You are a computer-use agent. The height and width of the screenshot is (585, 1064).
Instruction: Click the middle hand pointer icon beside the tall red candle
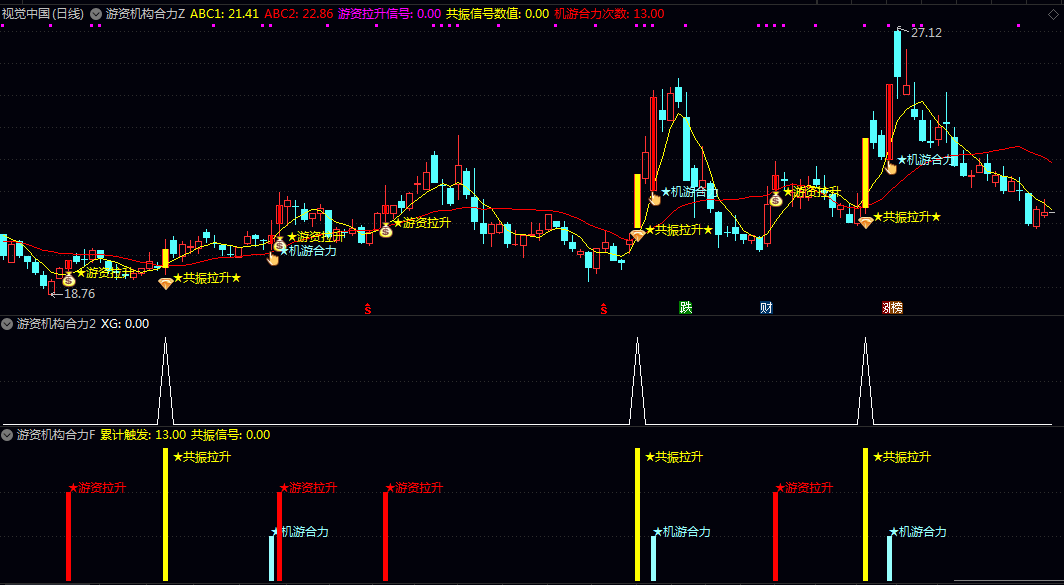654,198
